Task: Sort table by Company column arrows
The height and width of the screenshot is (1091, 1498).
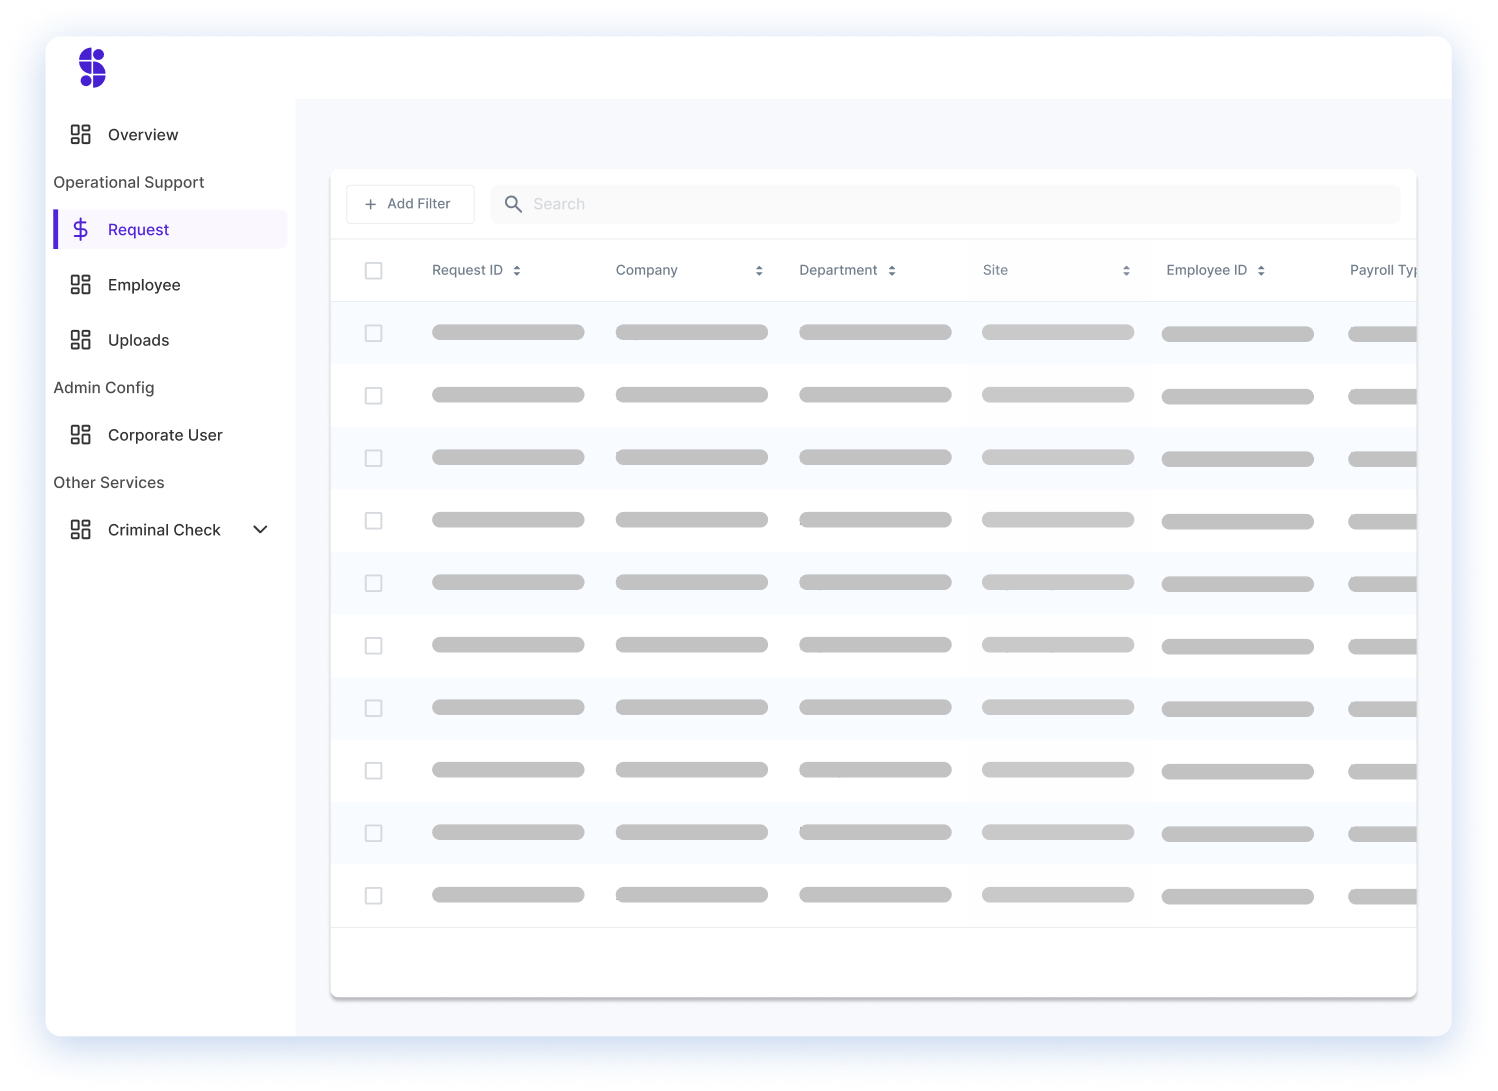Action: point(759,271)
